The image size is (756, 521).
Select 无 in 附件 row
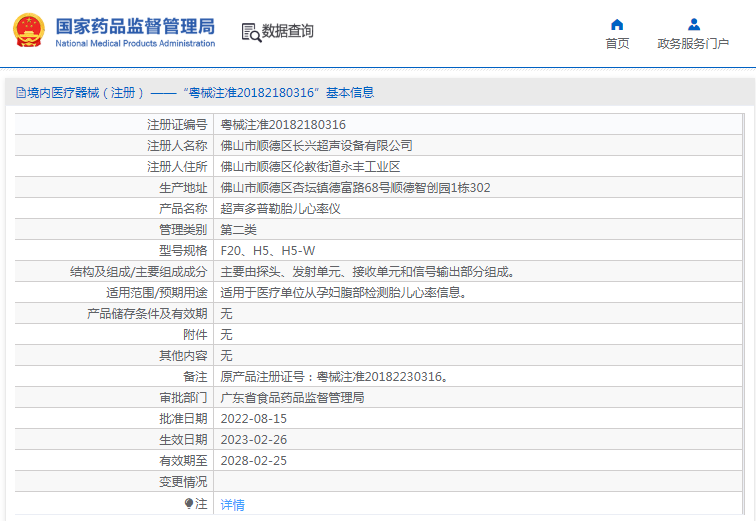(x=227, y=334)
